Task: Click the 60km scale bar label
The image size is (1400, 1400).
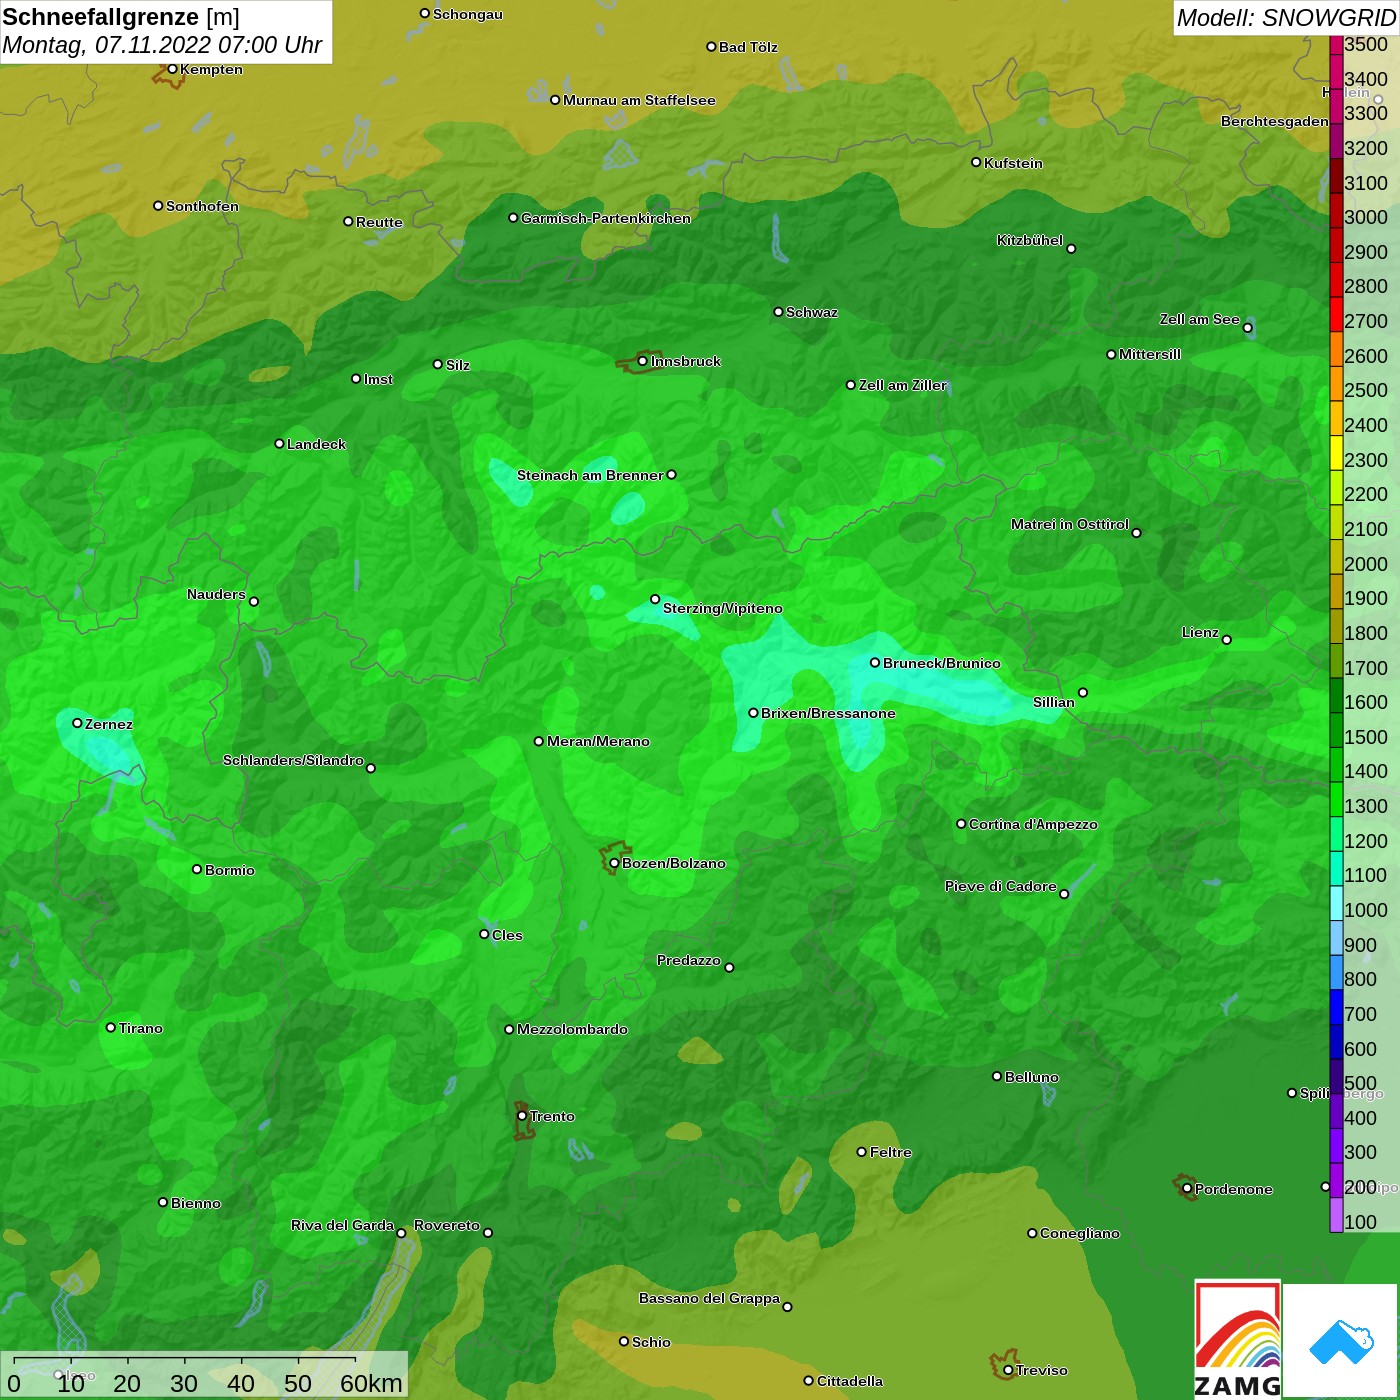Action: (371, 1383)
